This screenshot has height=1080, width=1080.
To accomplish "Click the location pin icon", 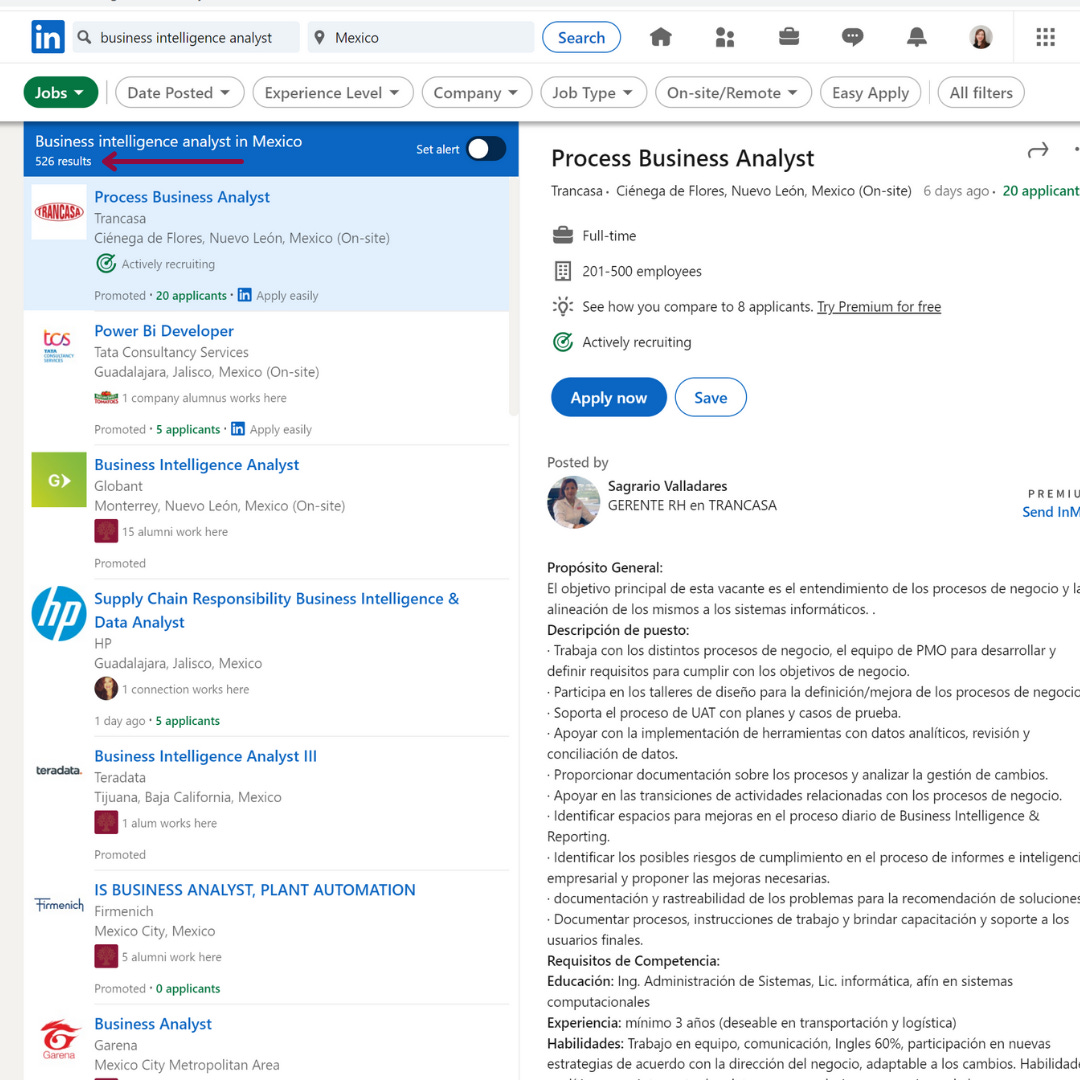I will 319,37.
